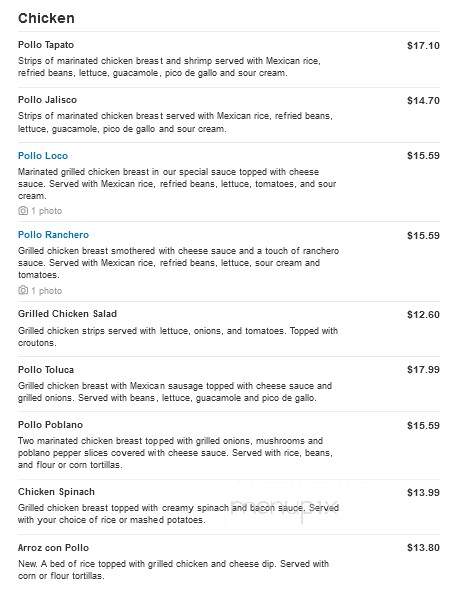The image size is (463, 590).
Task: Select the Pollo Tapato menu item title
Action: pos(46,45)
